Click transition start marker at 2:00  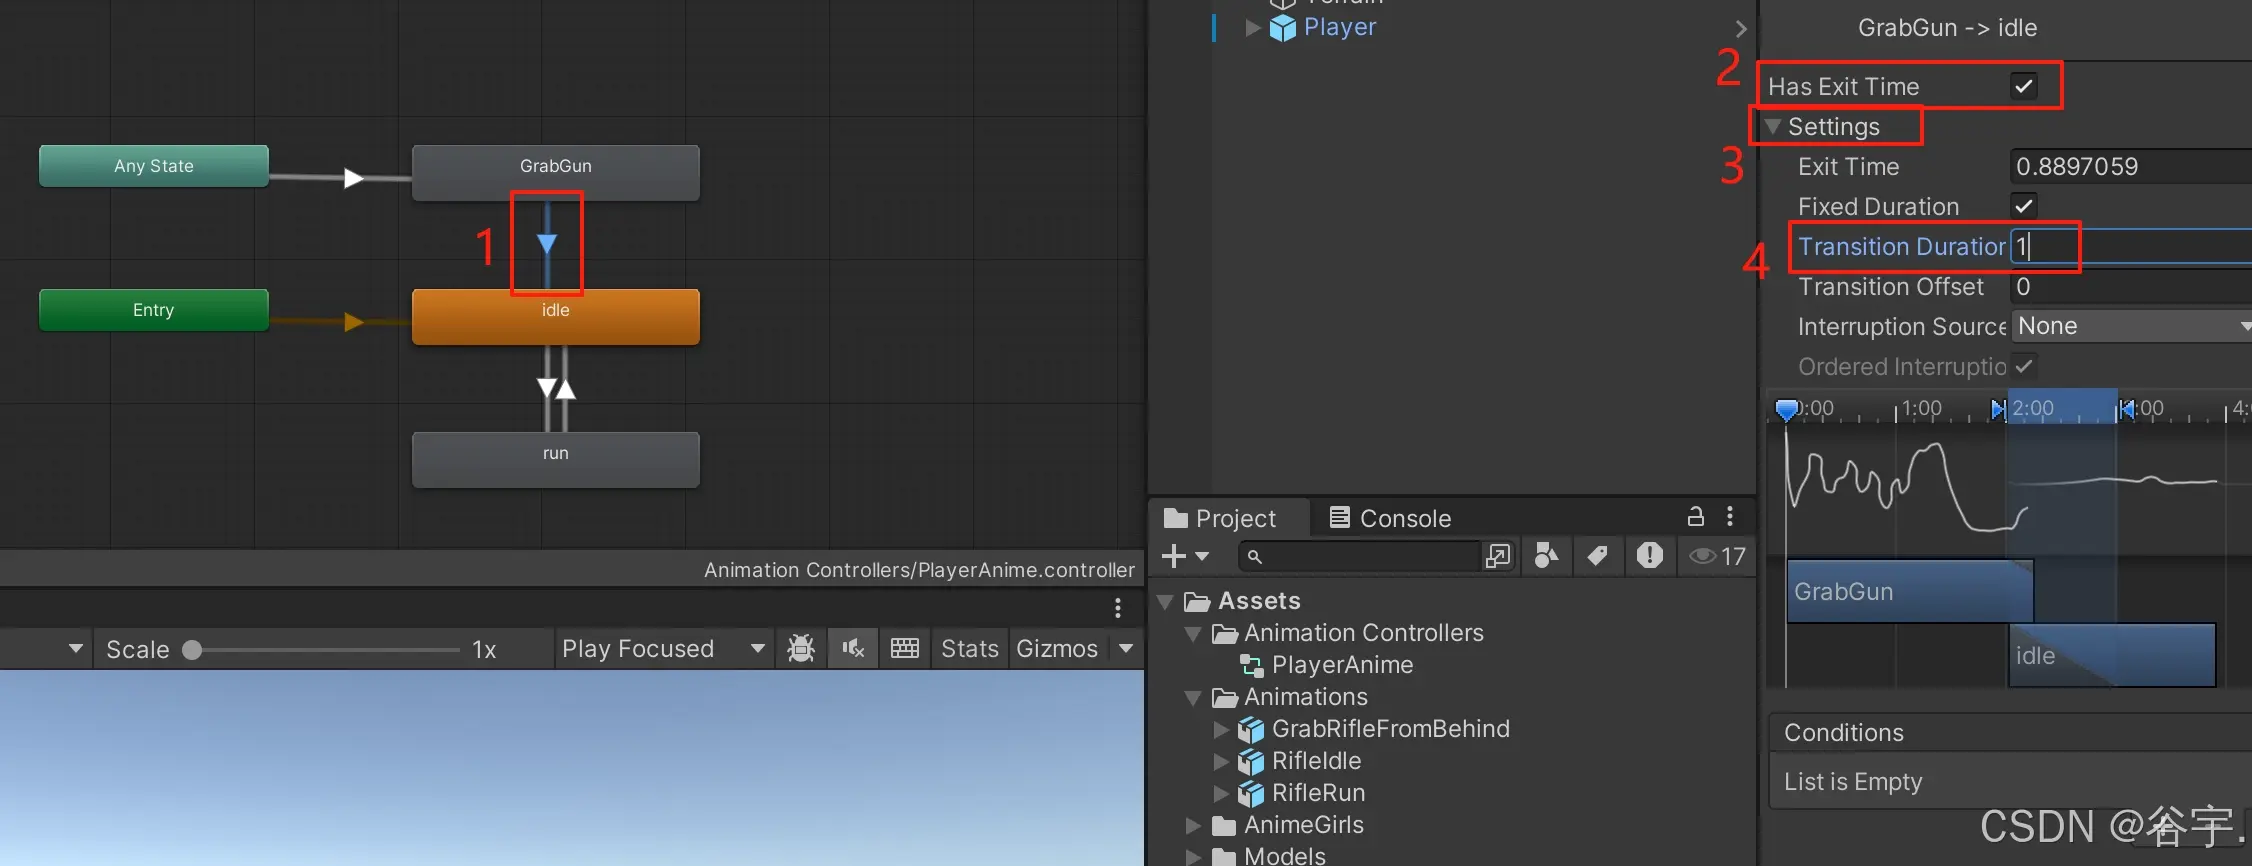click(1998, 409)
